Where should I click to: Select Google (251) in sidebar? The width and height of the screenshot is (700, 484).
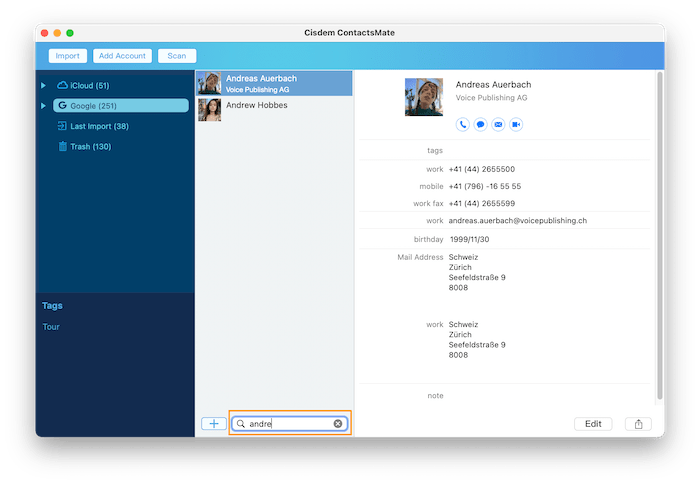pos(121,105)
